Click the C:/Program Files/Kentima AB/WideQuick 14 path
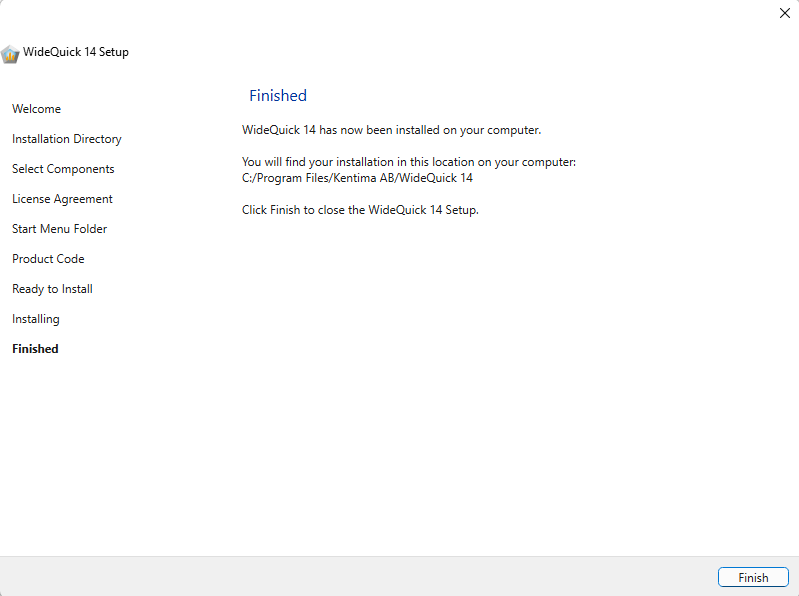This screenshot has width=799, height=596. click(x=357, y=178)
